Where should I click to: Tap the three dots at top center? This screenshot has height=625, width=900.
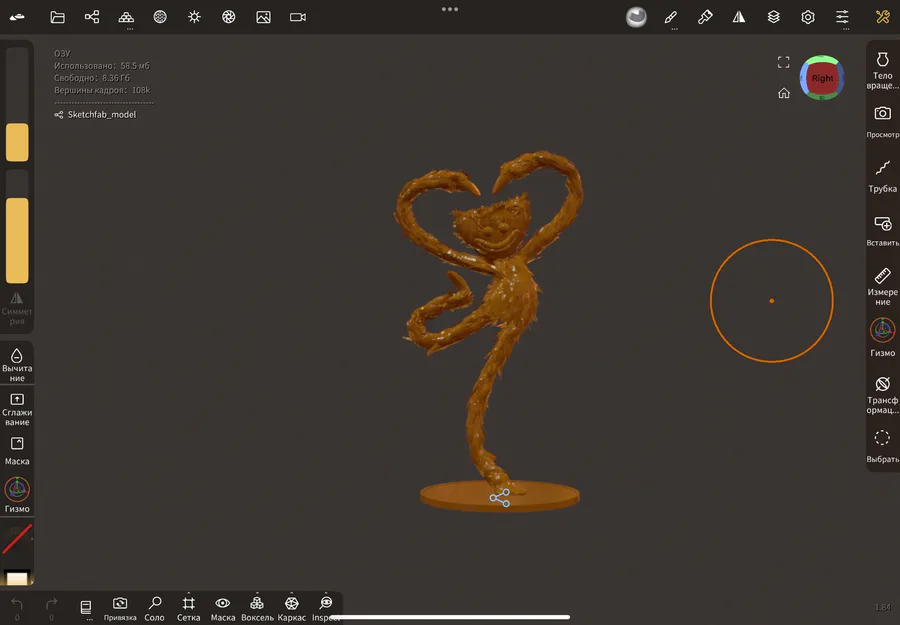coord(450,9)
